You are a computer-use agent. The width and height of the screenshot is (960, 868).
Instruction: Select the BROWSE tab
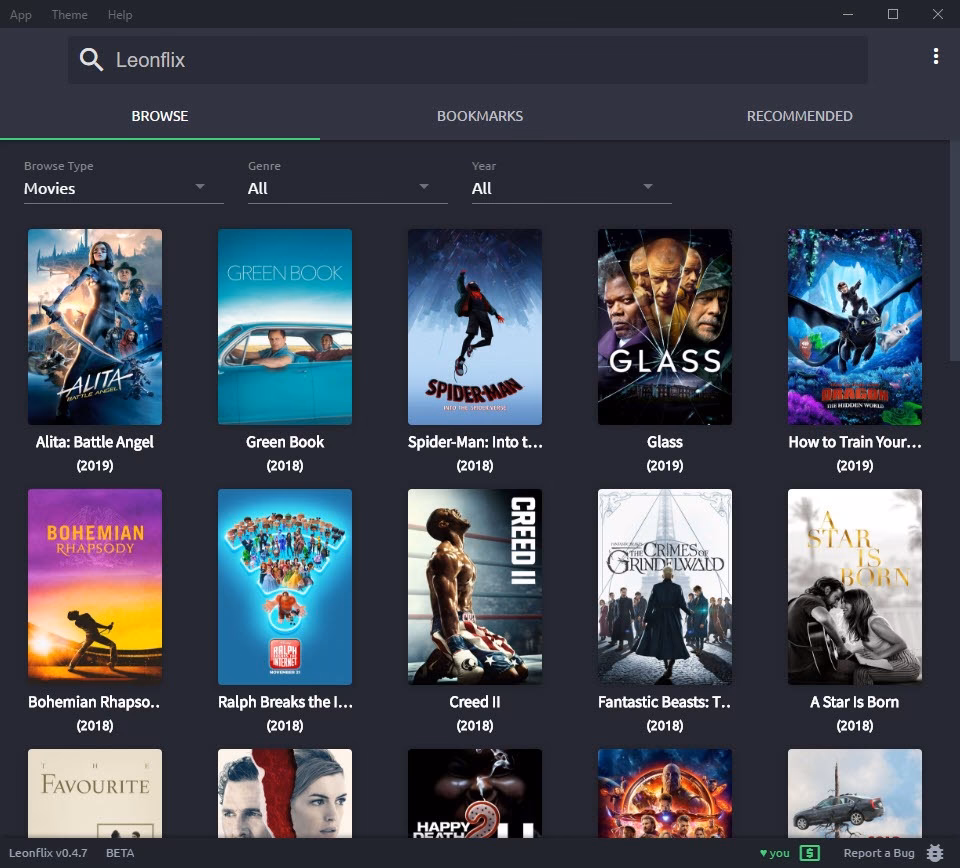point(159,116)
